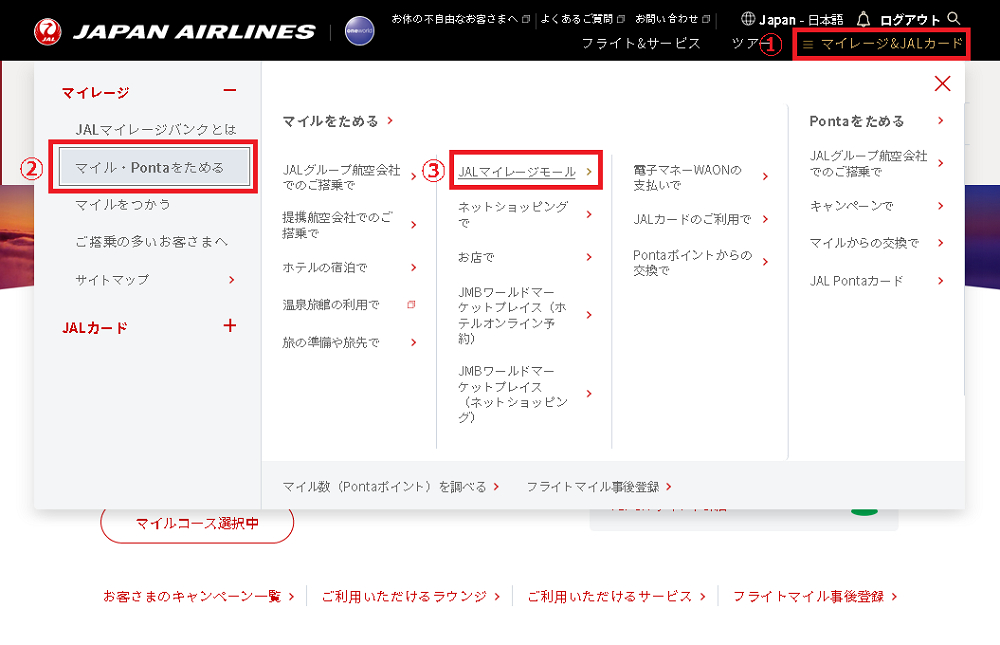Click the マイルをためる heading link
The width and height of the screenshot is (1000, 645).
[x=337, y=121]
